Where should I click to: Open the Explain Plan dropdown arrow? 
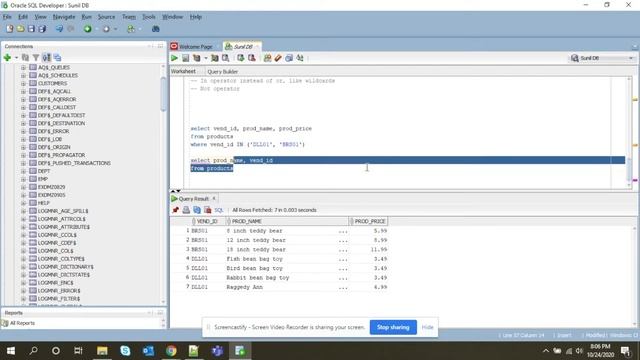[x=206, y=58]
